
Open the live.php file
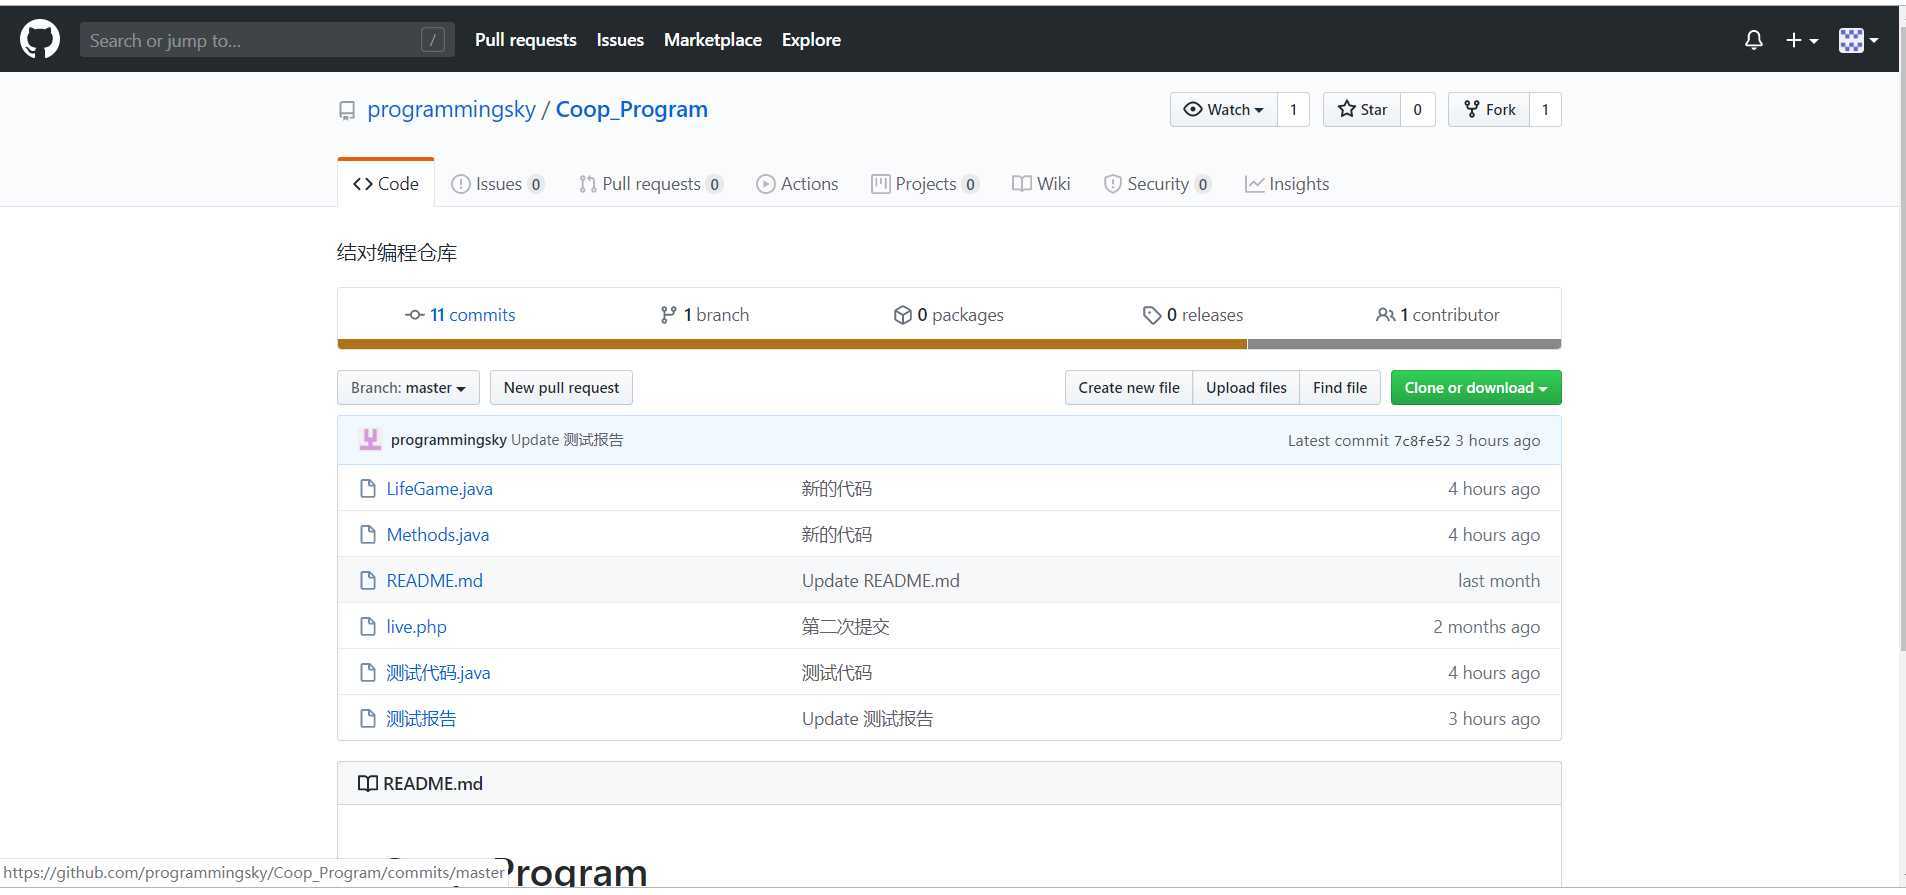[417, 627]
